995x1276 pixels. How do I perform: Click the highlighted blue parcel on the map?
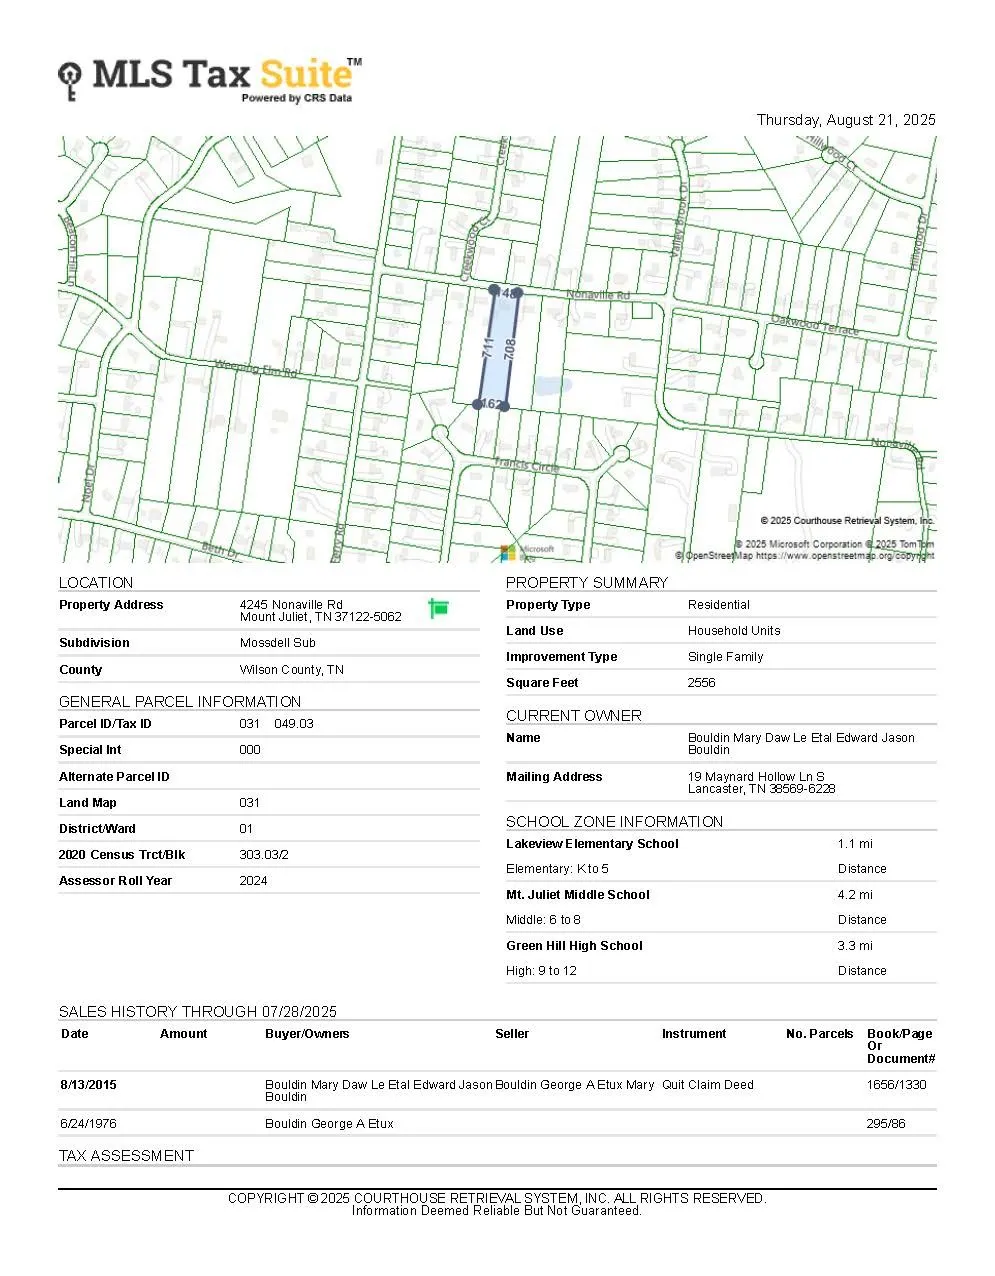[x=497, y=348]
